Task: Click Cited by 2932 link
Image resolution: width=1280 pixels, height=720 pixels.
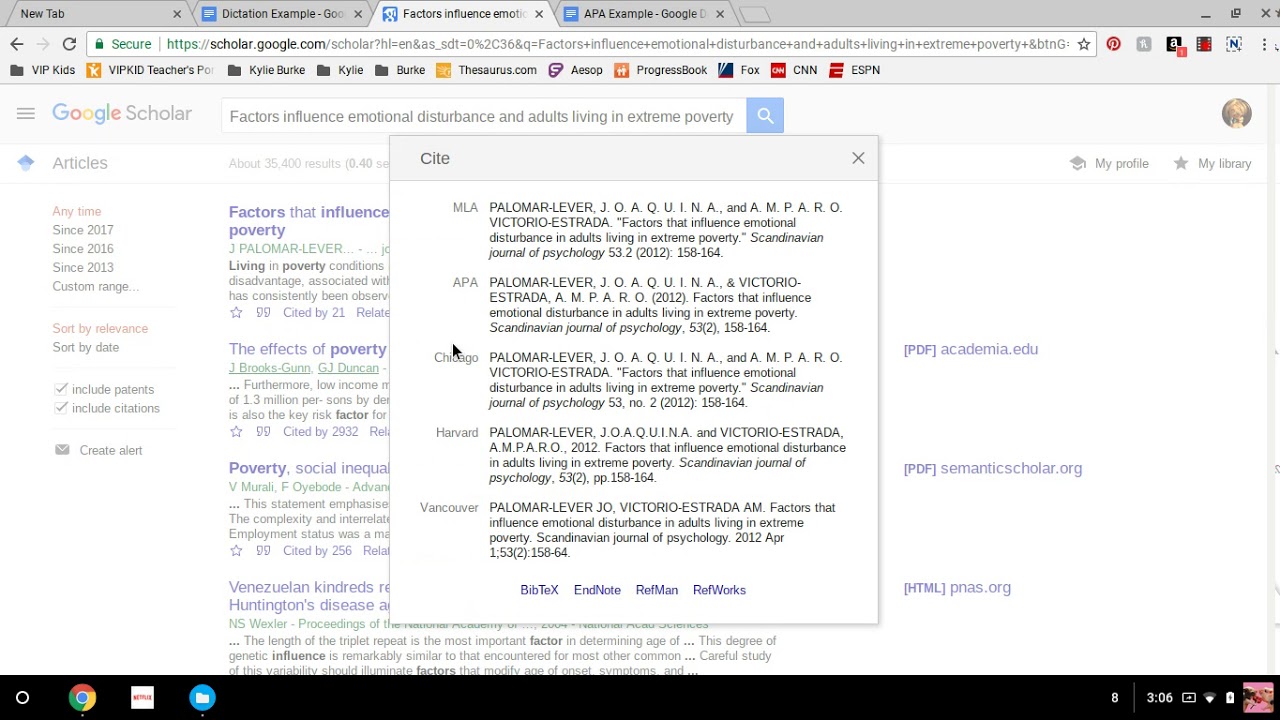Action: point(320,432)
